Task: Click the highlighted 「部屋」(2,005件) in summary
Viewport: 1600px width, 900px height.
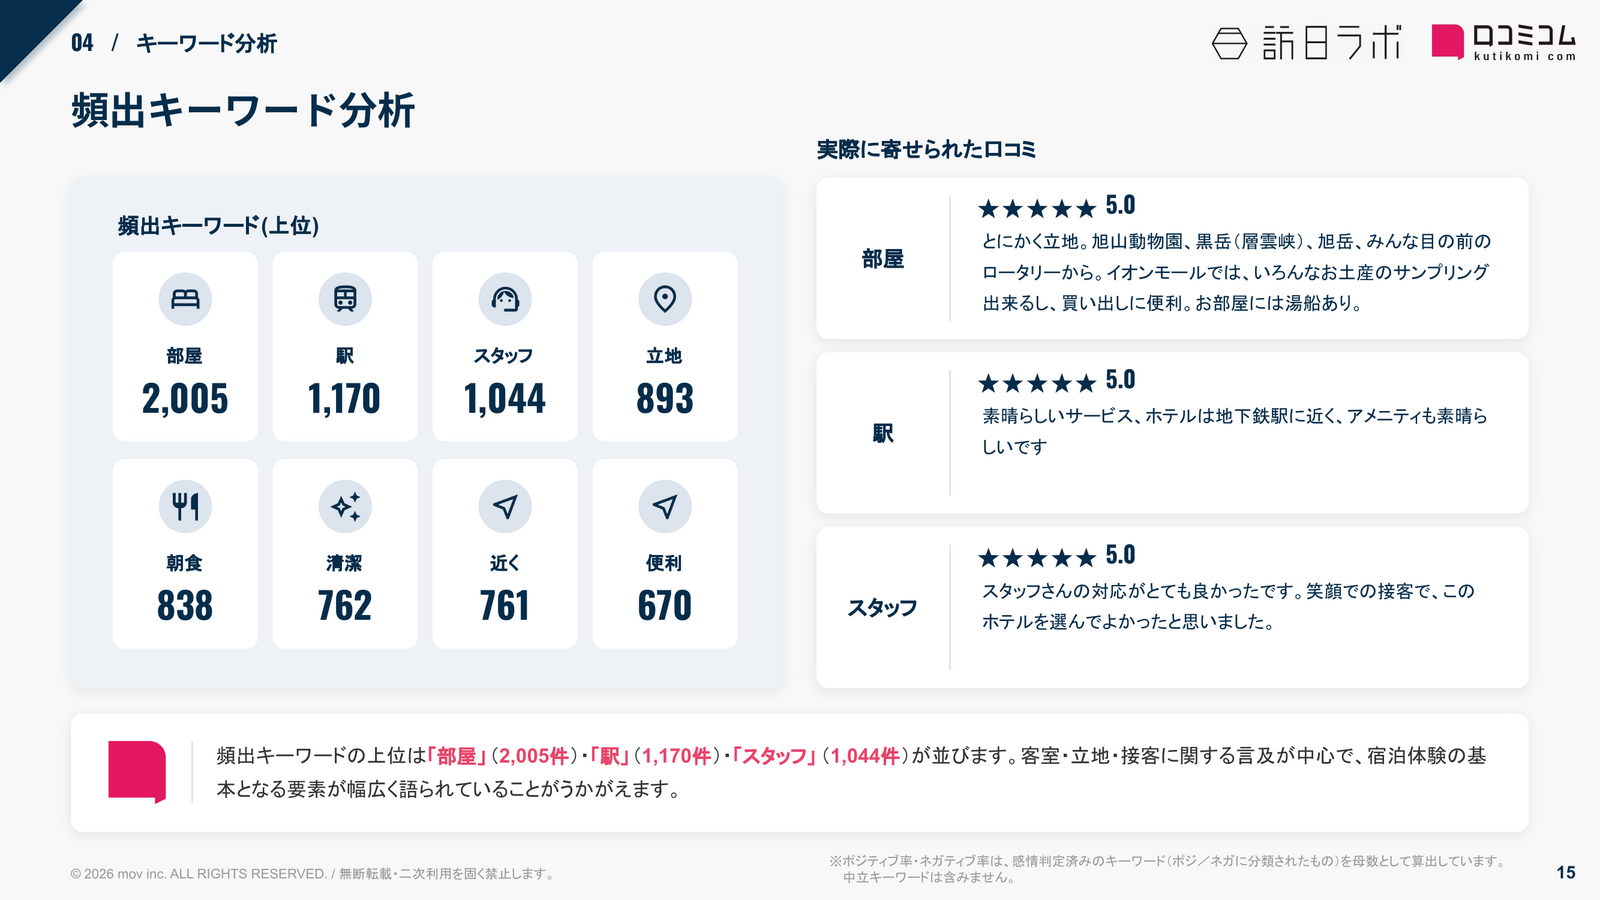Action: pos(502,756)
